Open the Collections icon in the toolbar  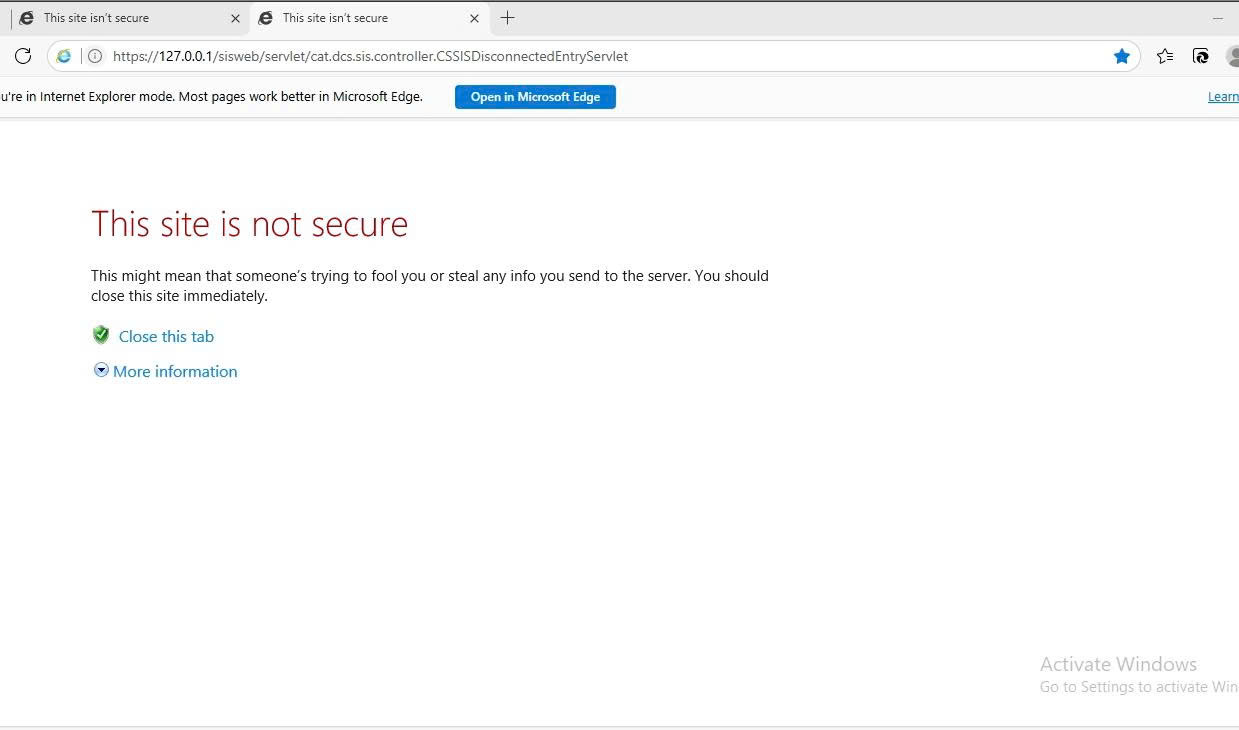pyautogui.click(x=1201, y=56)
